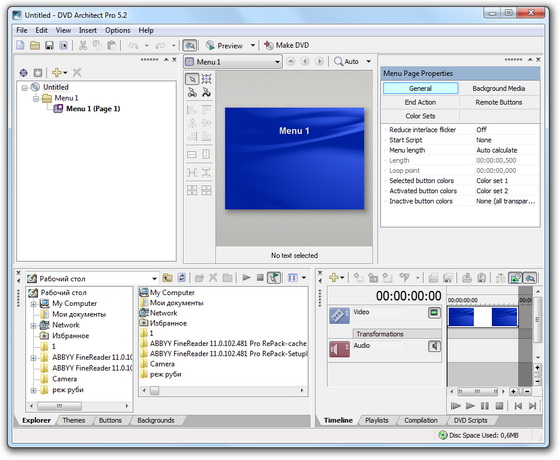Open the Auto zoom dropdown

[369, 61]
